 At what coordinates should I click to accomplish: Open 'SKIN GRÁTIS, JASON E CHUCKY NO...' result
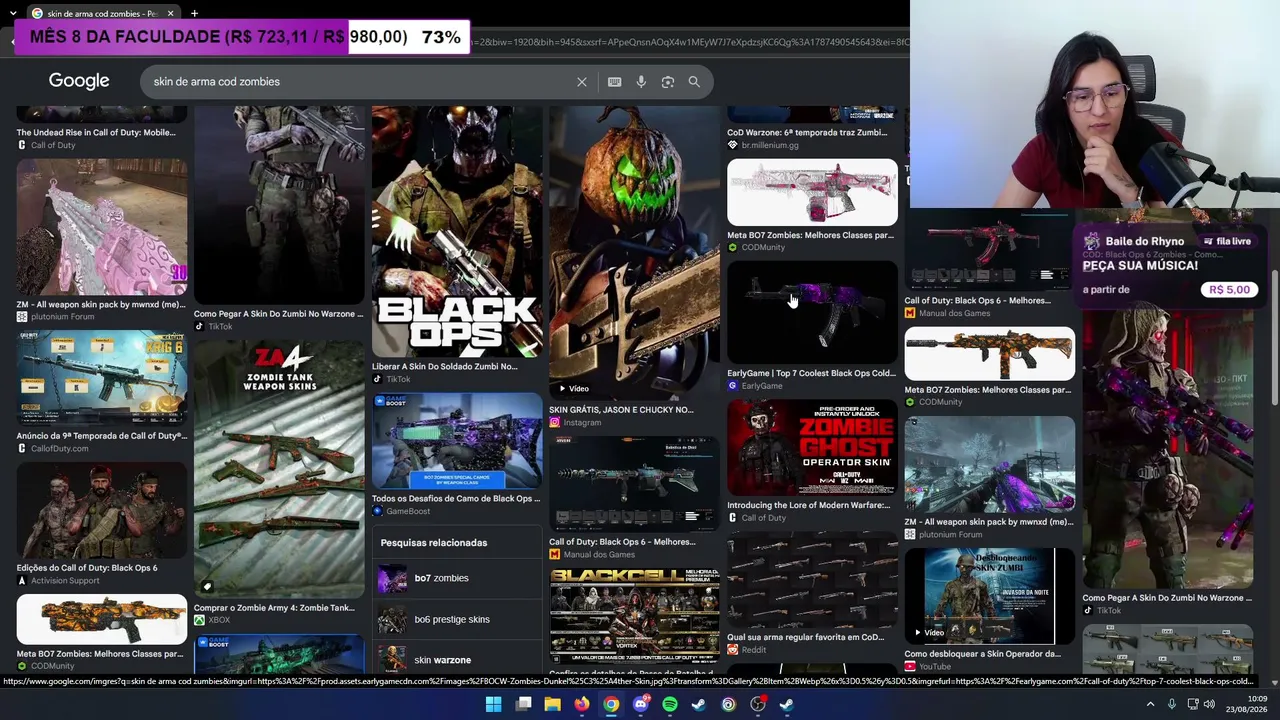click(621, 409)
